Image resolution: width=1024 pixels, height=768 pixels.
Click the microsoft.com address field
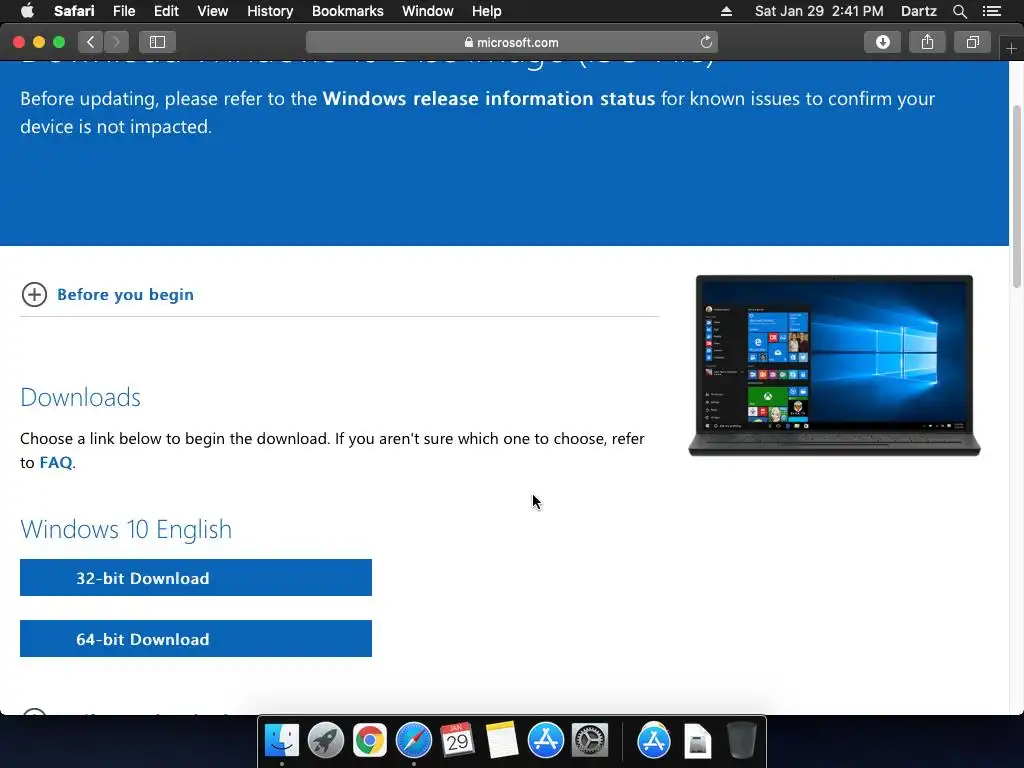point(511,42)
